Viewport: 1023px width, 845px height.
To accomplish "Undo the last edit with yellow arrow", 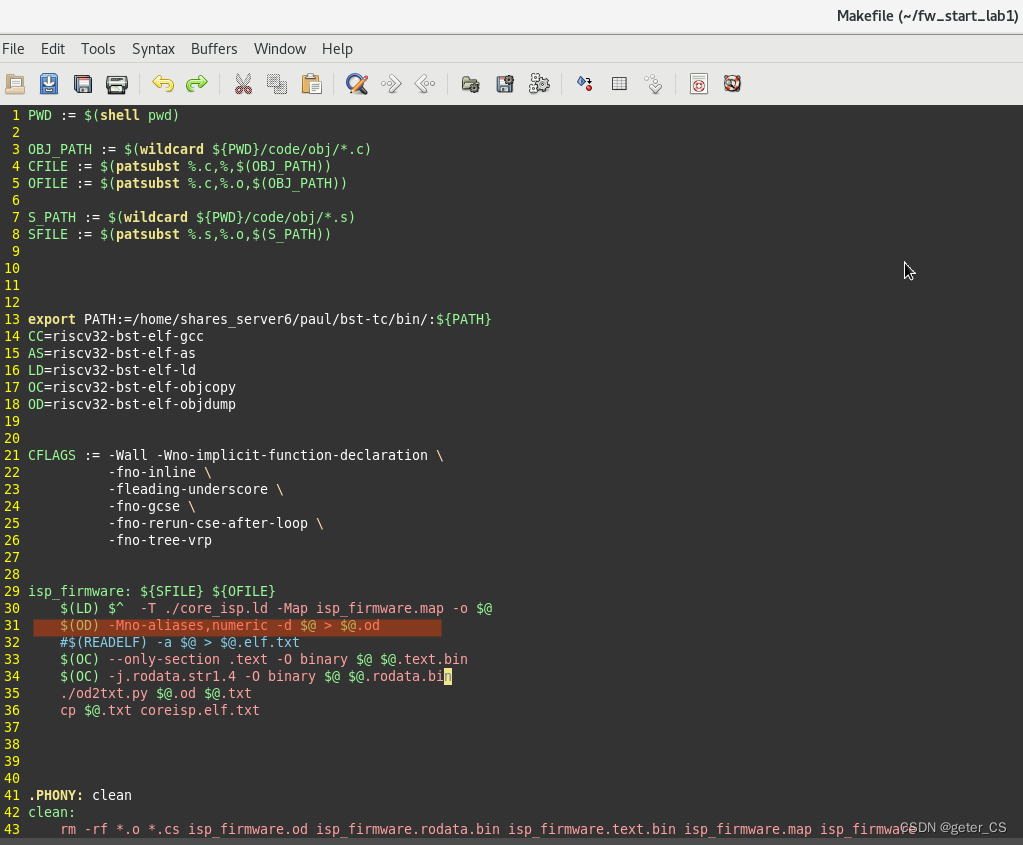I will point(163,84).
